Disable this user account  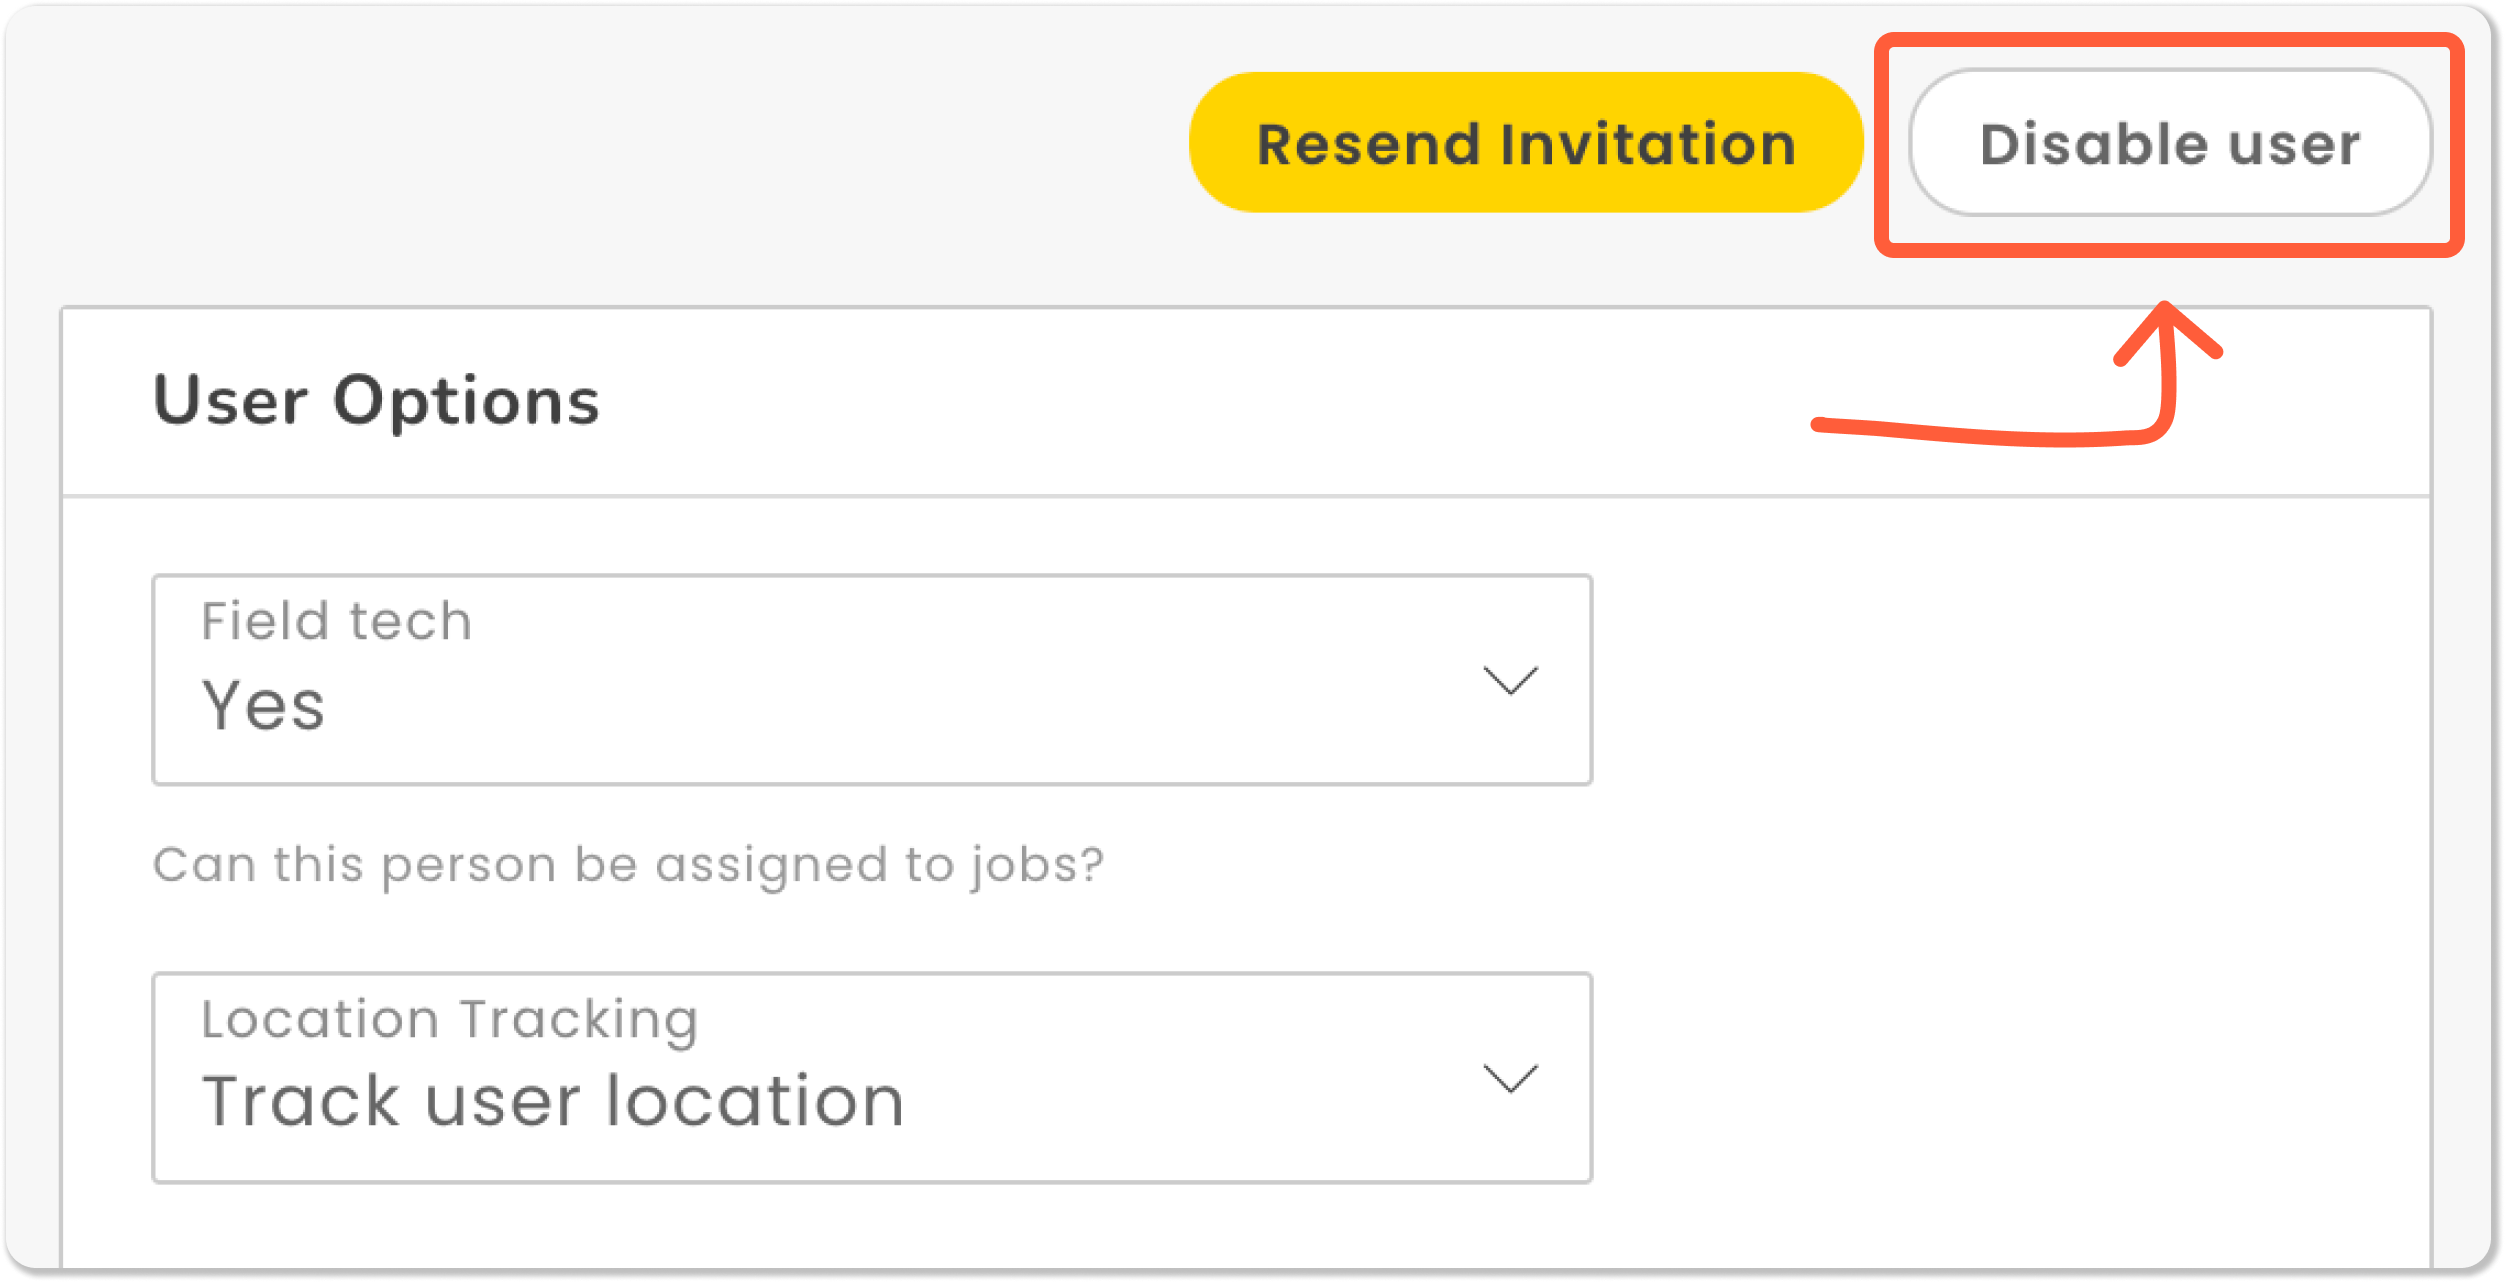click(2170, 142)
